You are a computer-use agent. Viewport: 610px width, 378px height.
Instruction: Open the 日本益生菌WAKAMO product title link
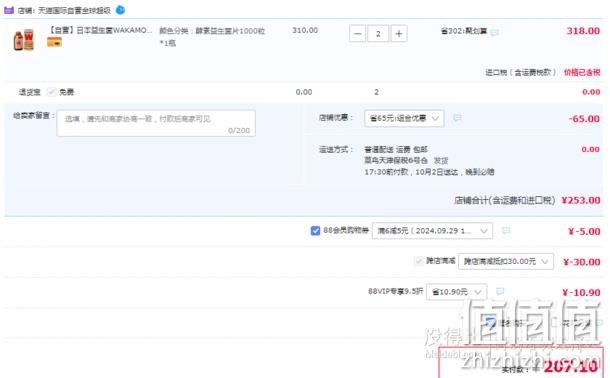[x=100, y=30]
